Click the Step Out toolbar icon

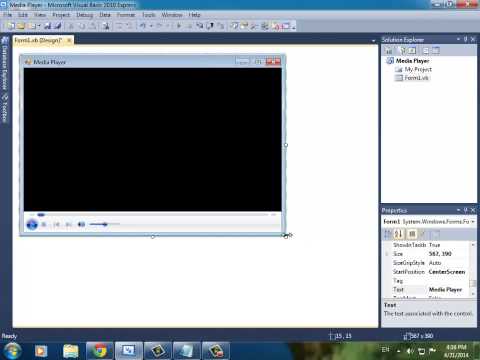click(x=220, y=26)
